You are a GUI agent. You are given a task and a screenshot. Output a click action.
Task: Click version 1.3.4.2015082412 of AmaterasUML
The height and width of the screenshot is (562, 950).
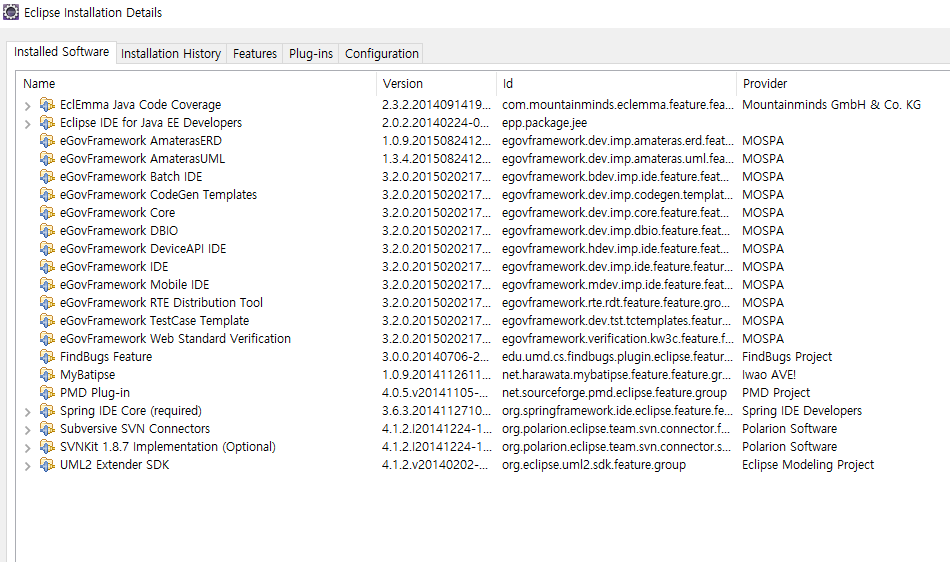click(436, 159)
